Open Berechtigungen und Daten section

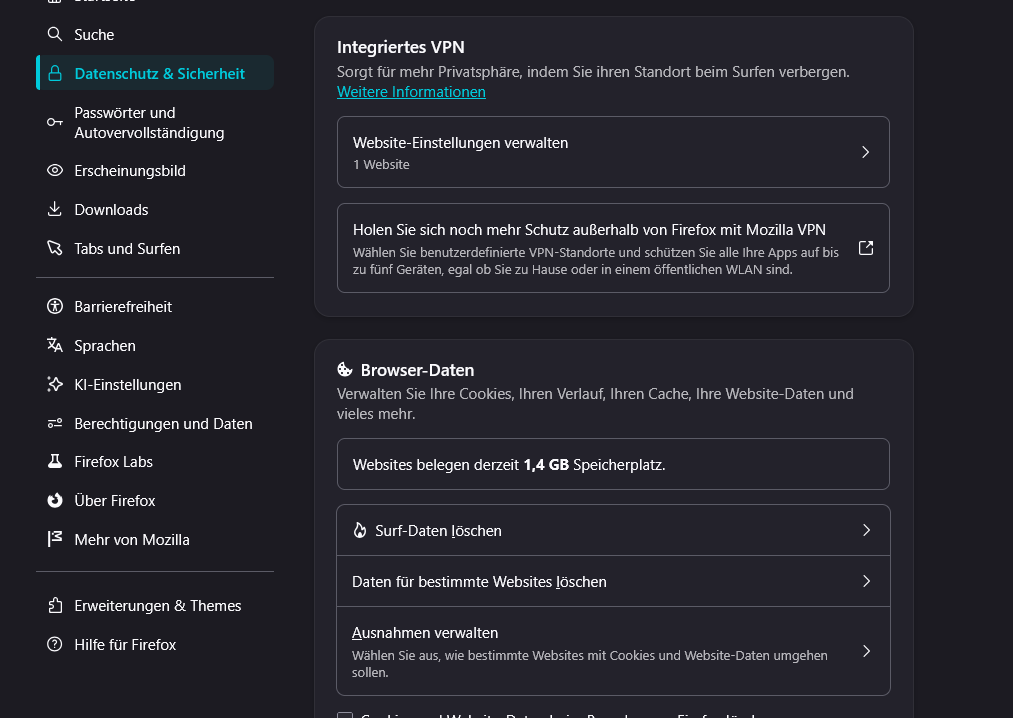coord(155,423)
